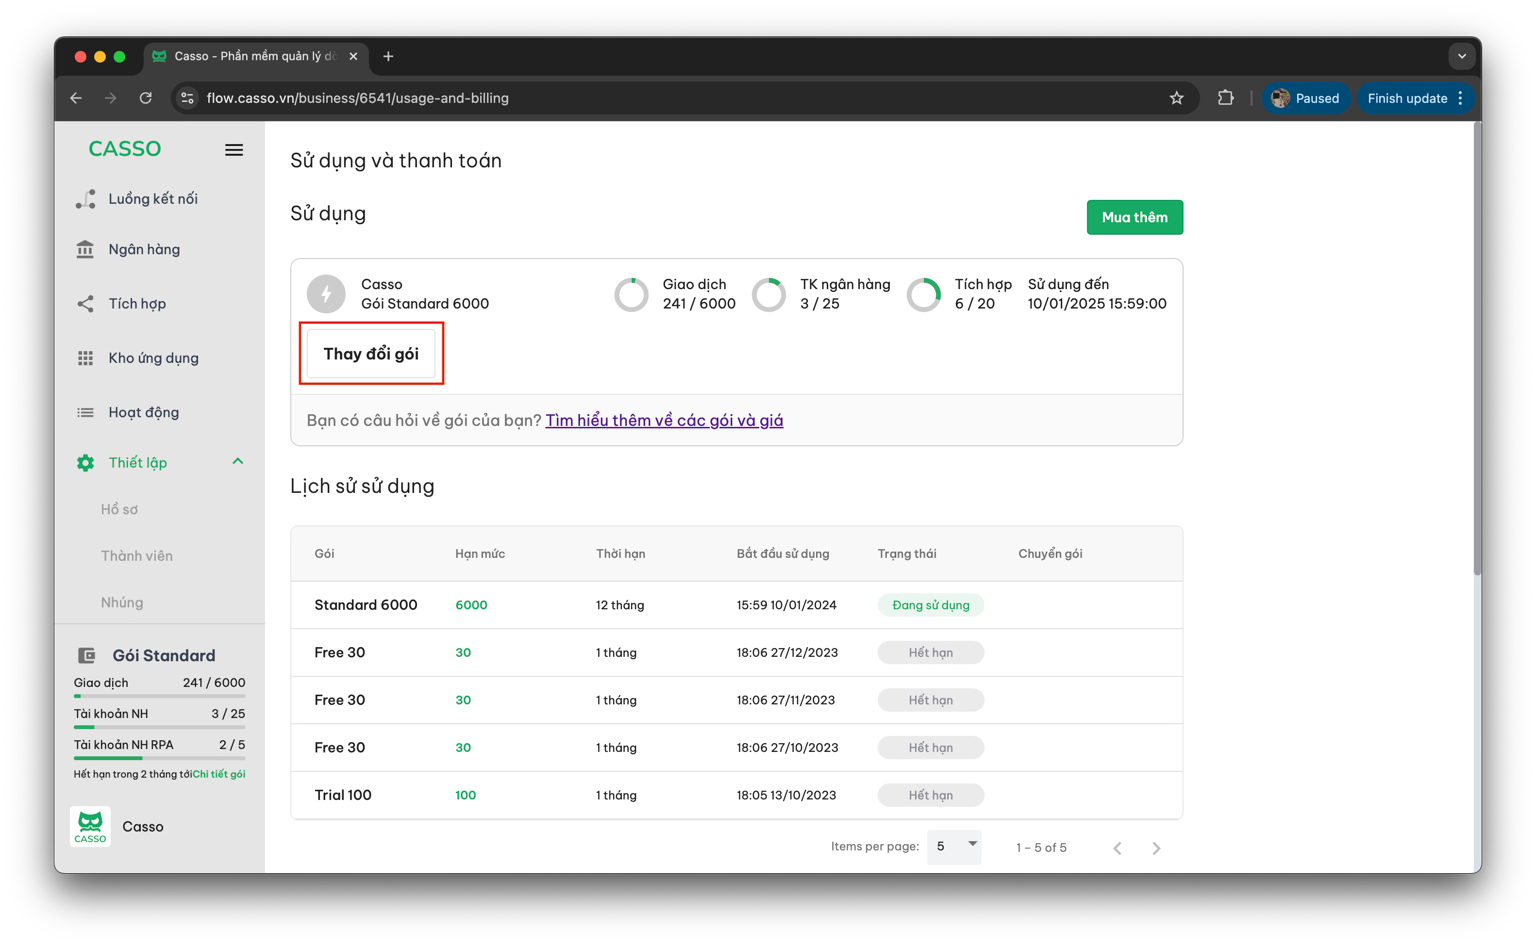
Task: Bookmark this page with the star icon
Action: pyautogui.click(x=1176, y=98)
